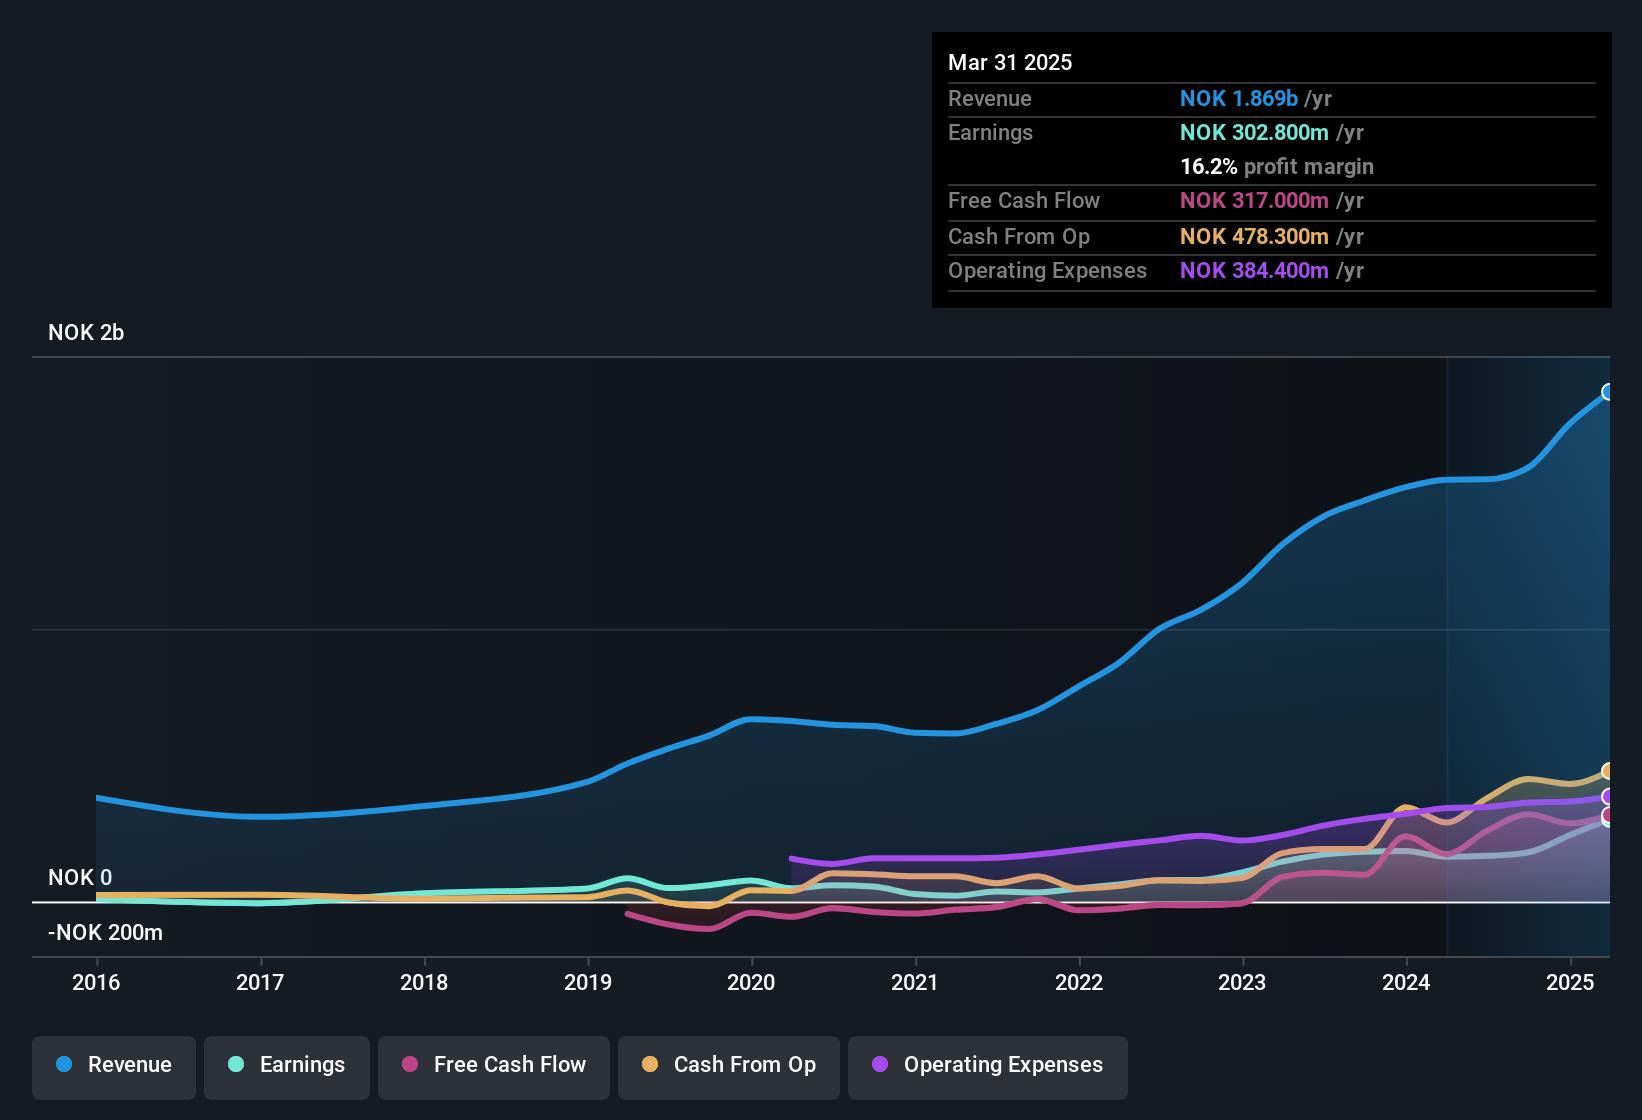Click the NOK 302.800m earnings value
Screen dimensions: 1642x1120
(1254, 132)
